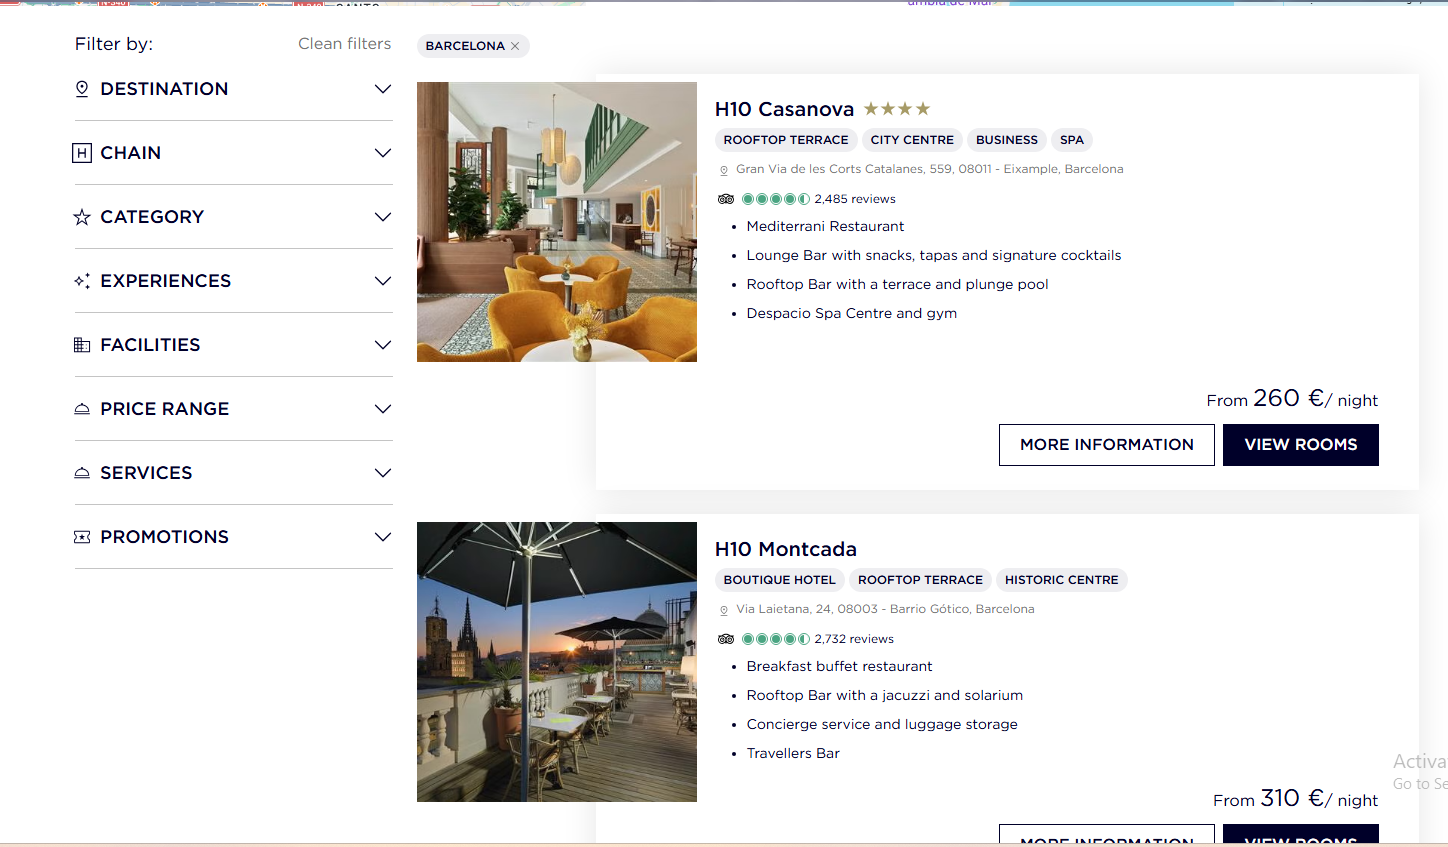Click the Destination pin icon
The image size is (1448, 847).
click(82, 89)
